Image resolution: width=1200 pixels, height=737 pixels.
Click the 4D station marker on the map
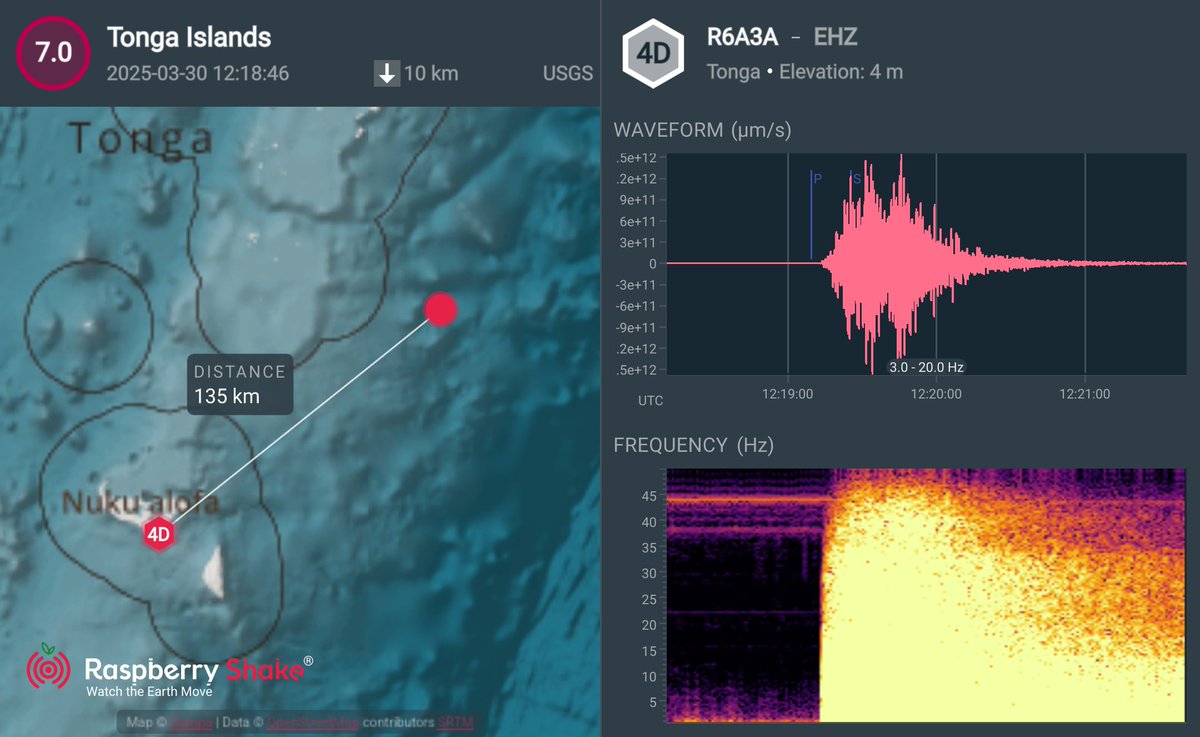tap(159, 534)
